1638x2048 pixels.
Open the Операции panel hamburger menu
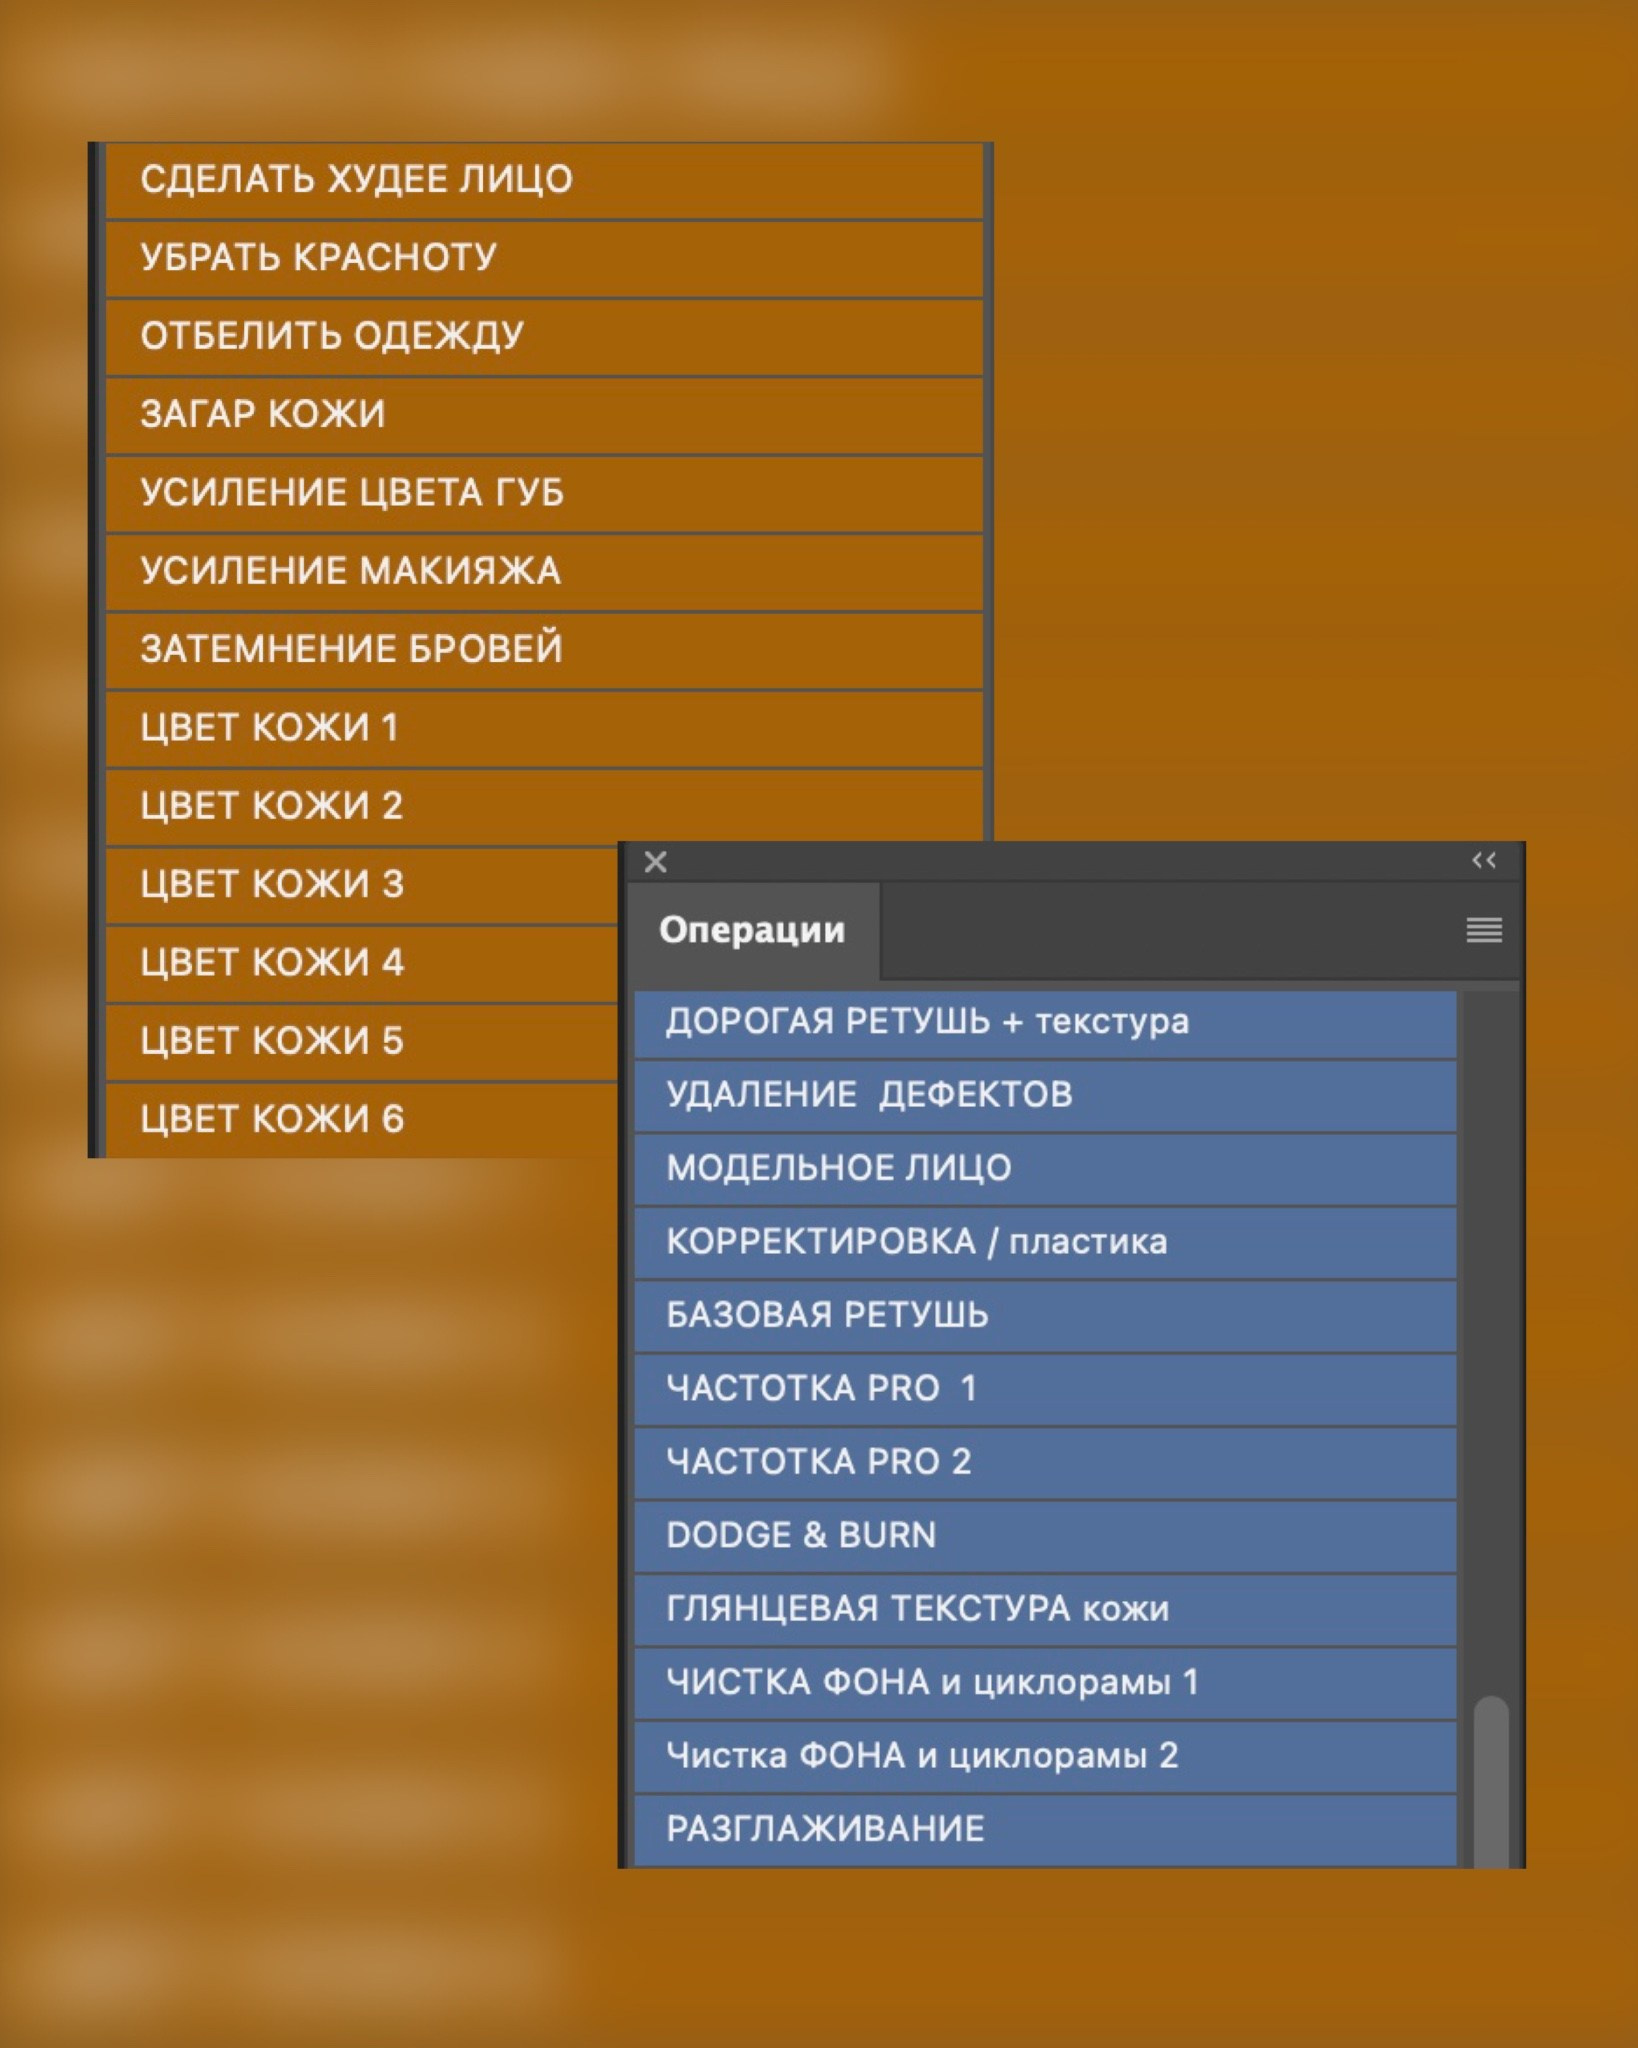[x=1484, y=931]
